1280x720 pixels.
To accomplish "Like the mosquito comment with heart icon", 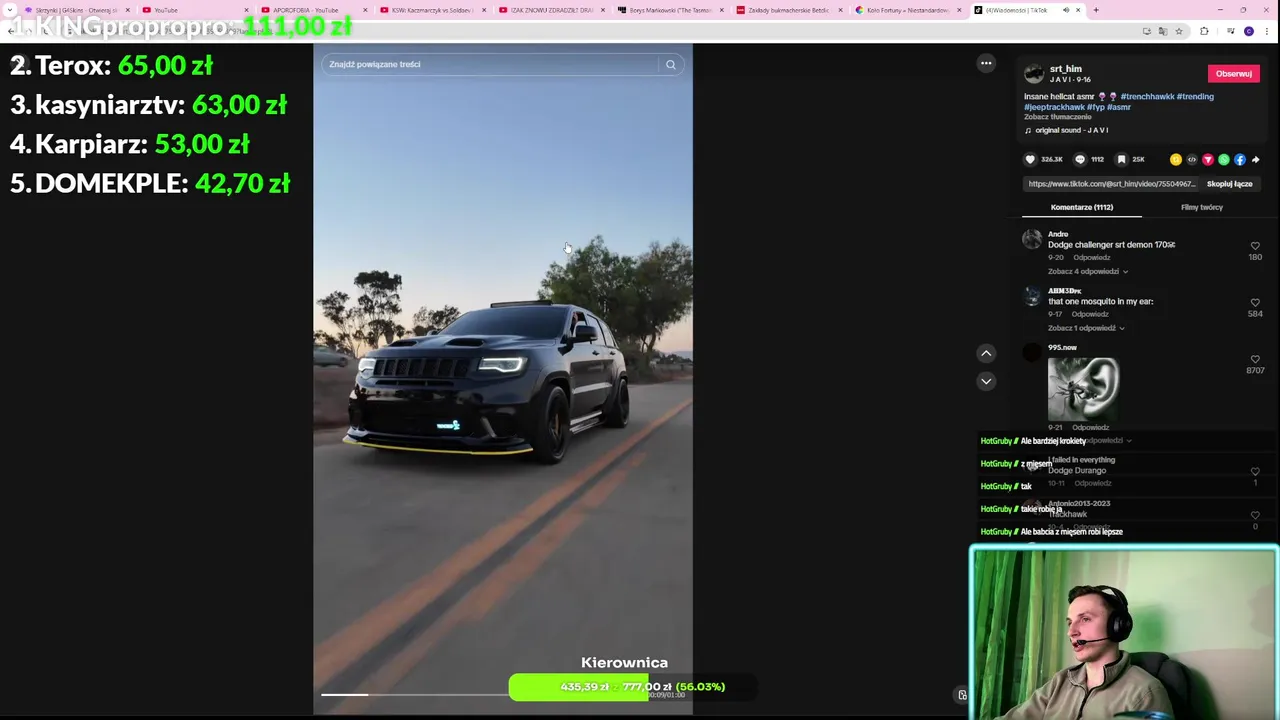I will pos(1255,303).
